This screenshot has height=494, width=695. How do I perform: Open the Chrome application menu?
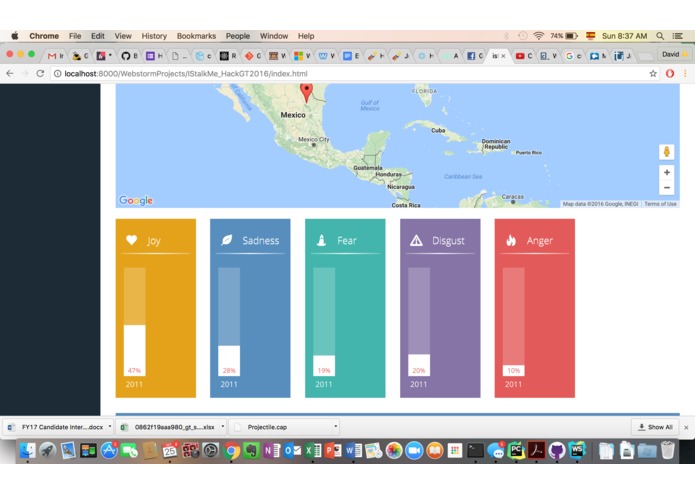point(44,36)
